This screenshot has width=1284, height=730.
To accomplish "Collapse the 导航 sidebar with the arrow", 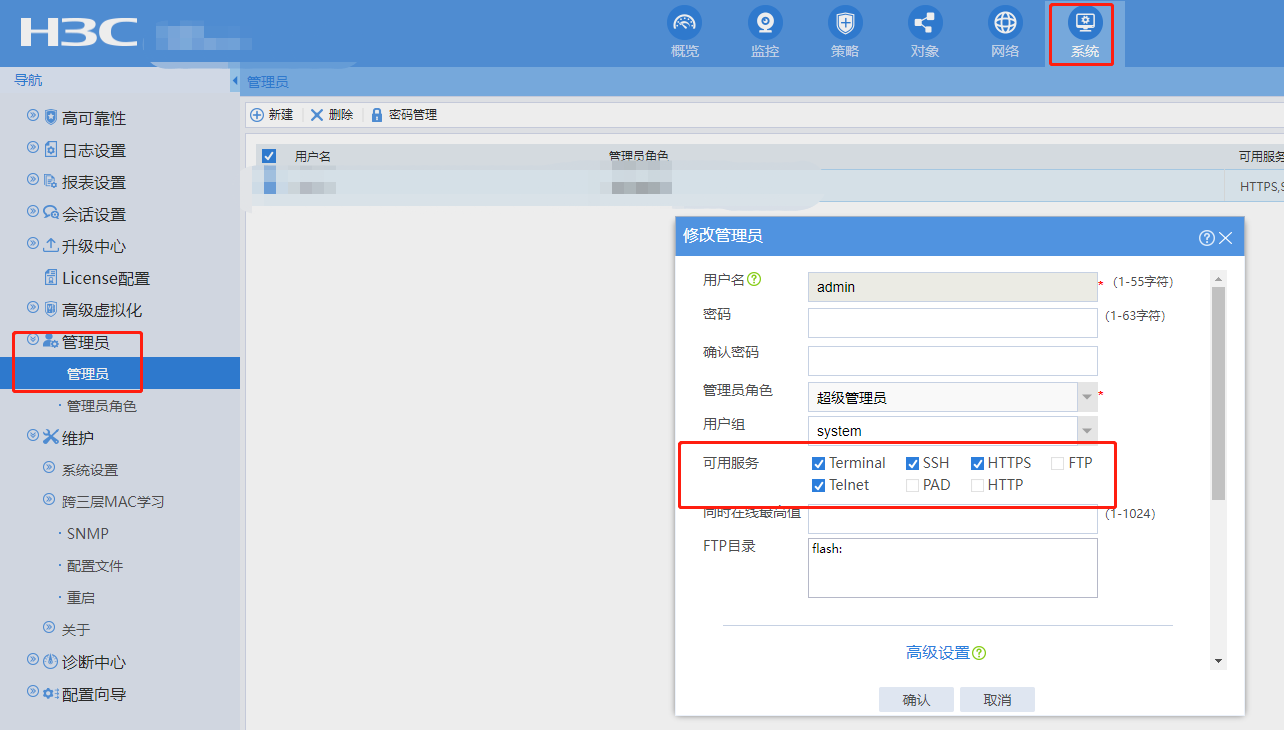I will pyautogui.click(x=234, y=81).
